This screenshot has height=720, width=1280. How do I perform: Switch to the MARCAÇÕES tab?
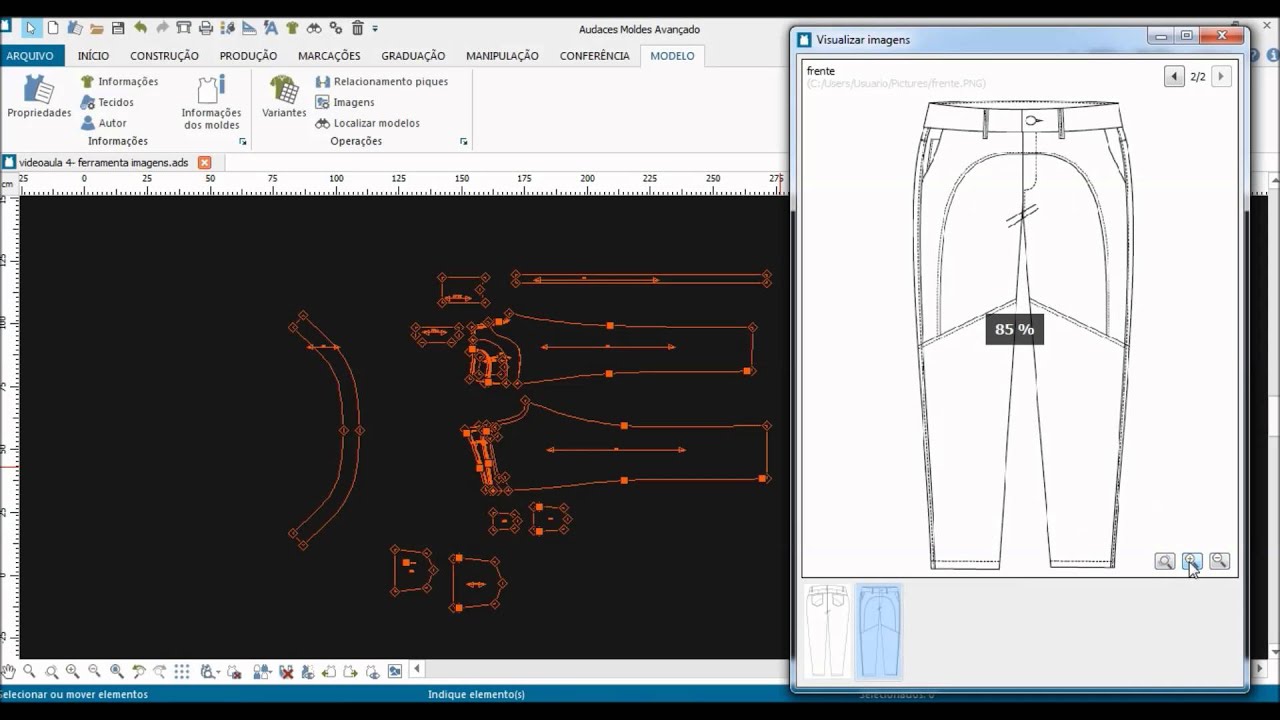pos(329,56)
